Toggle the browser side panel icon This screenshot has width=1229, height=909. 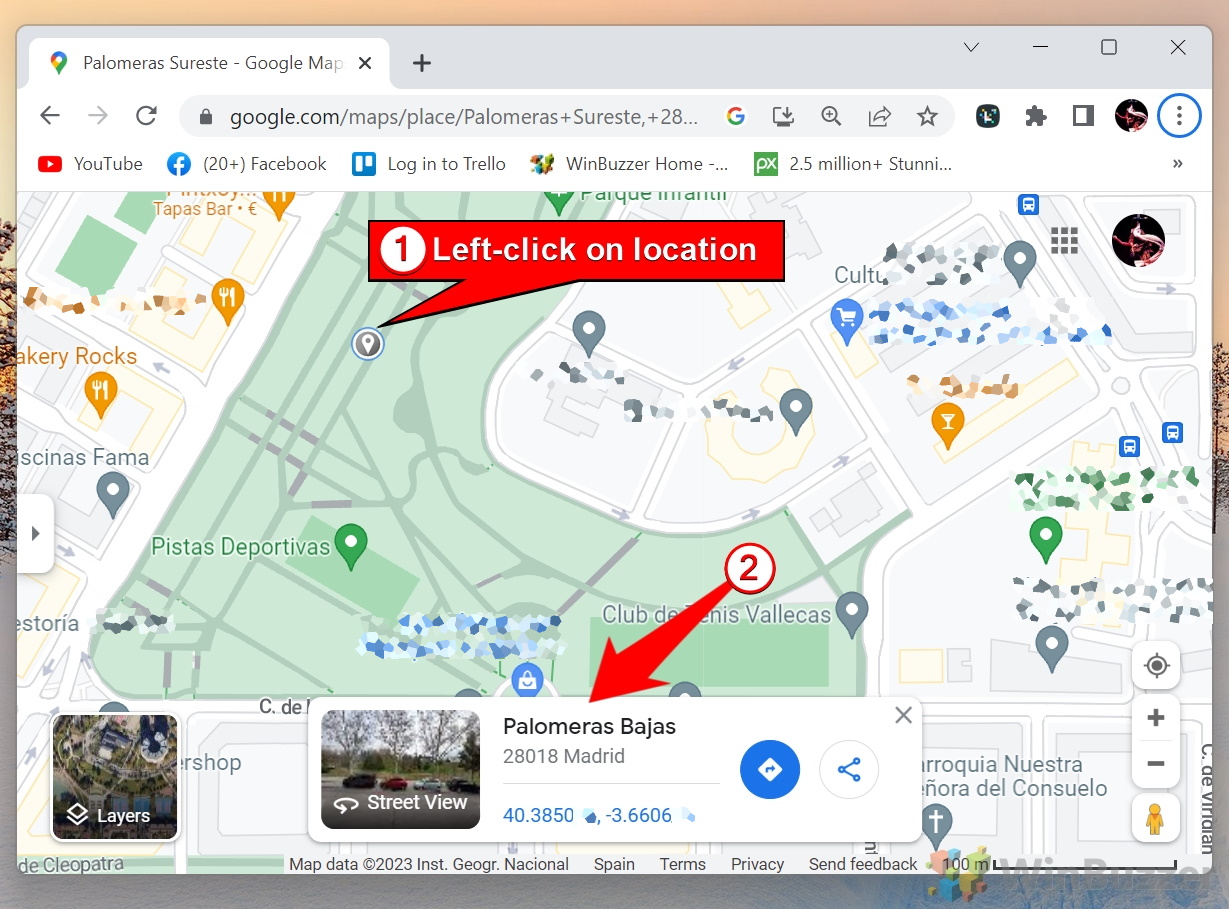[1083, 116]
